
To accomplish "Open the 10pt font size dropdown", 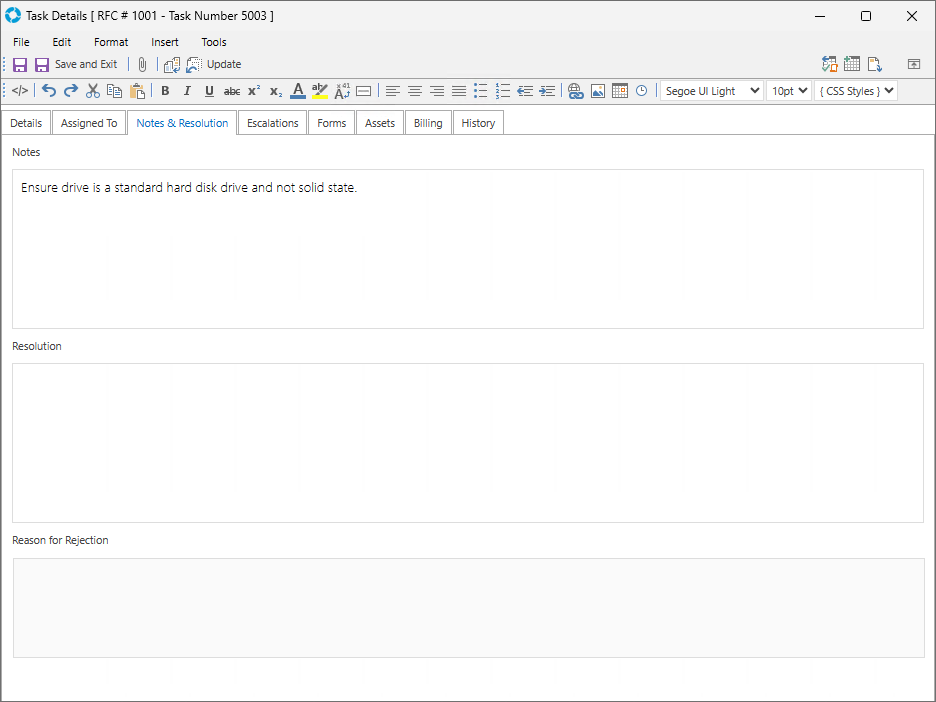I will [x=788, y=91].
